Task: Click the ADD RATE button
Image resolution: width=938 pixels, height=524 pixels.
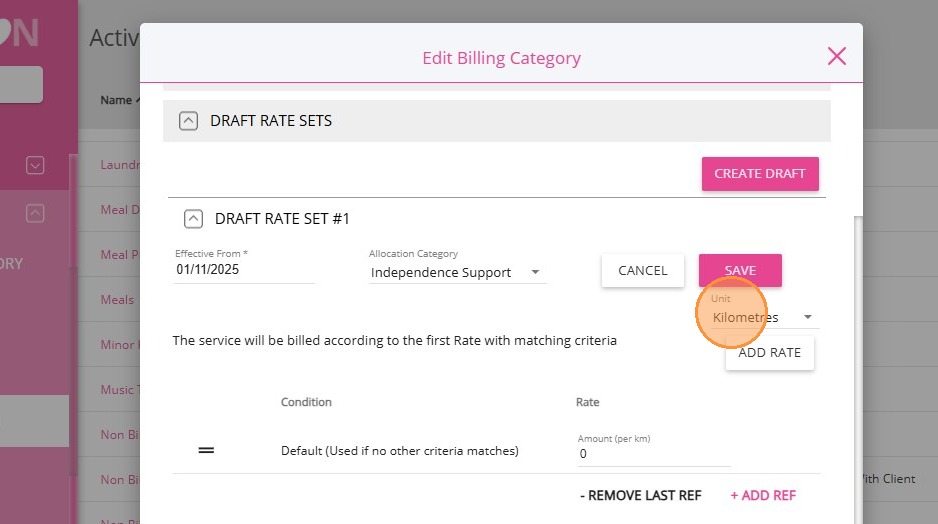Action: tap(769, 353)
